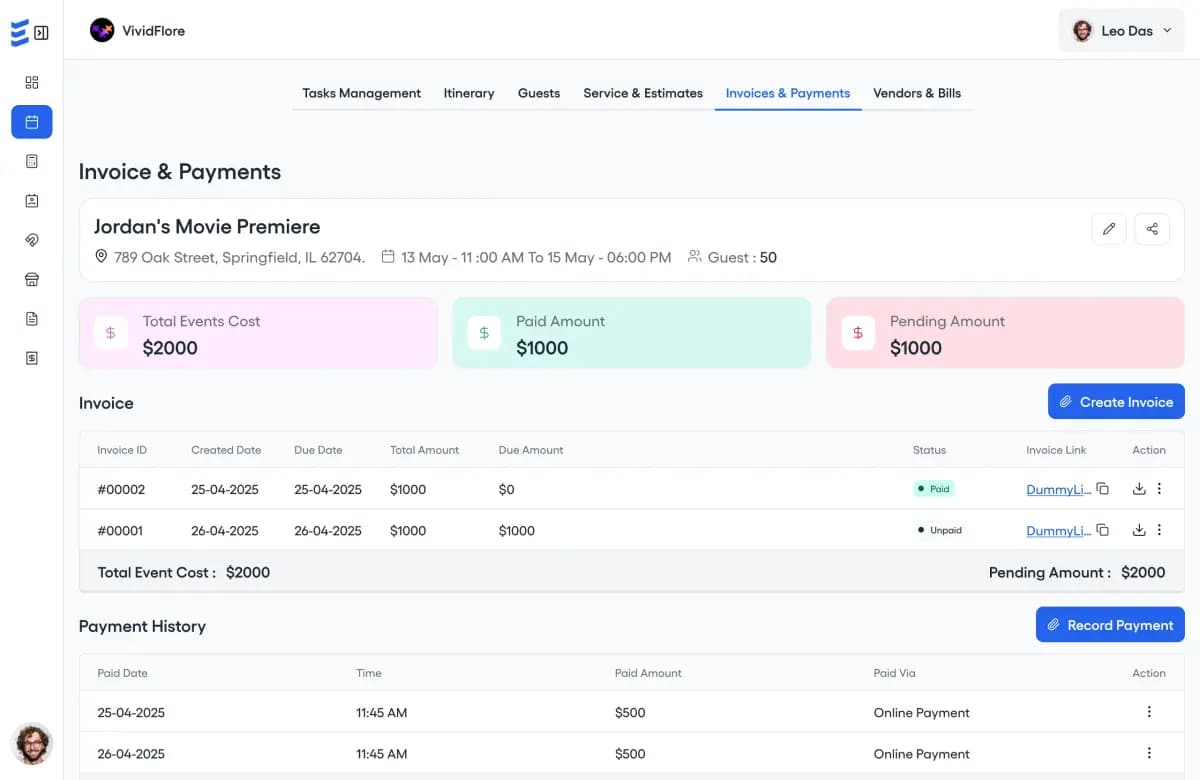1200x780 pixels.
Task: Click the edit pencil icon for Jordan's Movie Premiere
Action: [x=1108, y=229]
